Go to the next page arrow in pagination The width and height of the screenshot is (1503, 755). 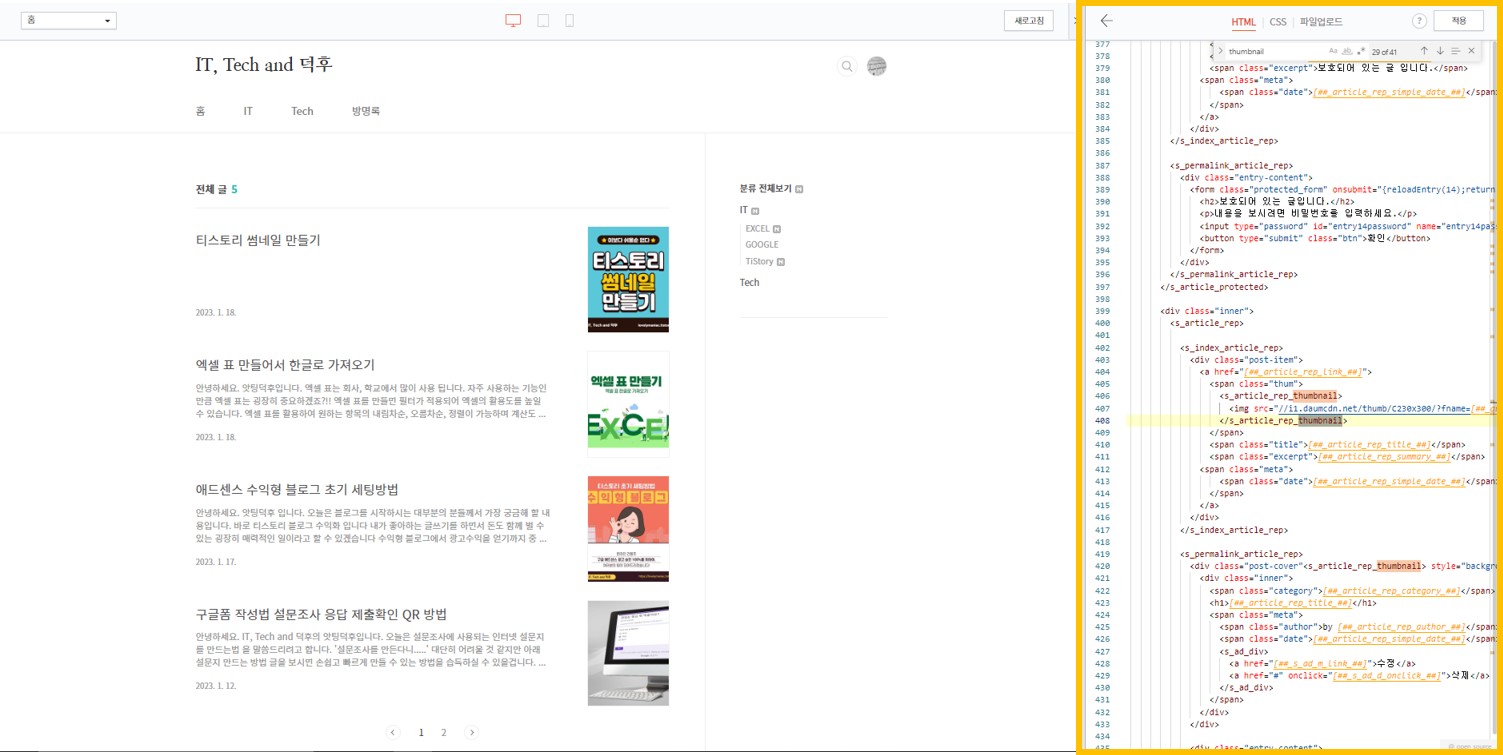tap(472, 732)
